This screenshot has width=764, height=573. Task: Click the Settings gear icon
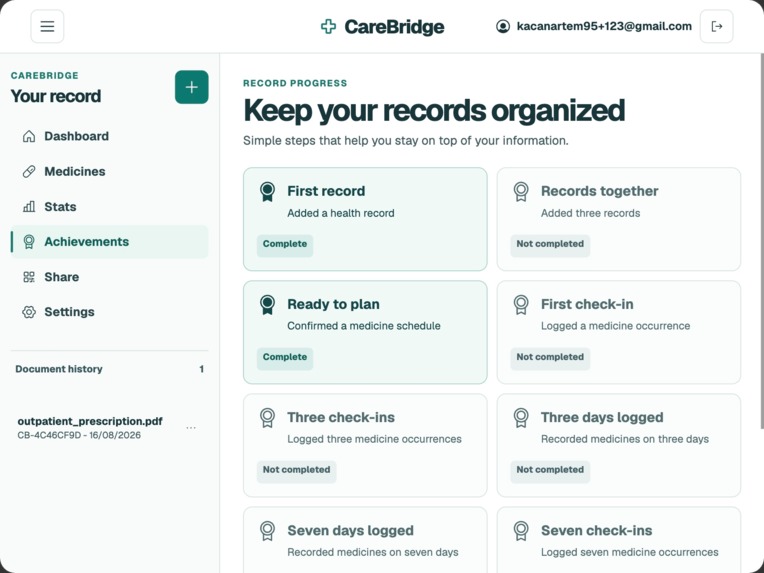click(x=29, y=312)
